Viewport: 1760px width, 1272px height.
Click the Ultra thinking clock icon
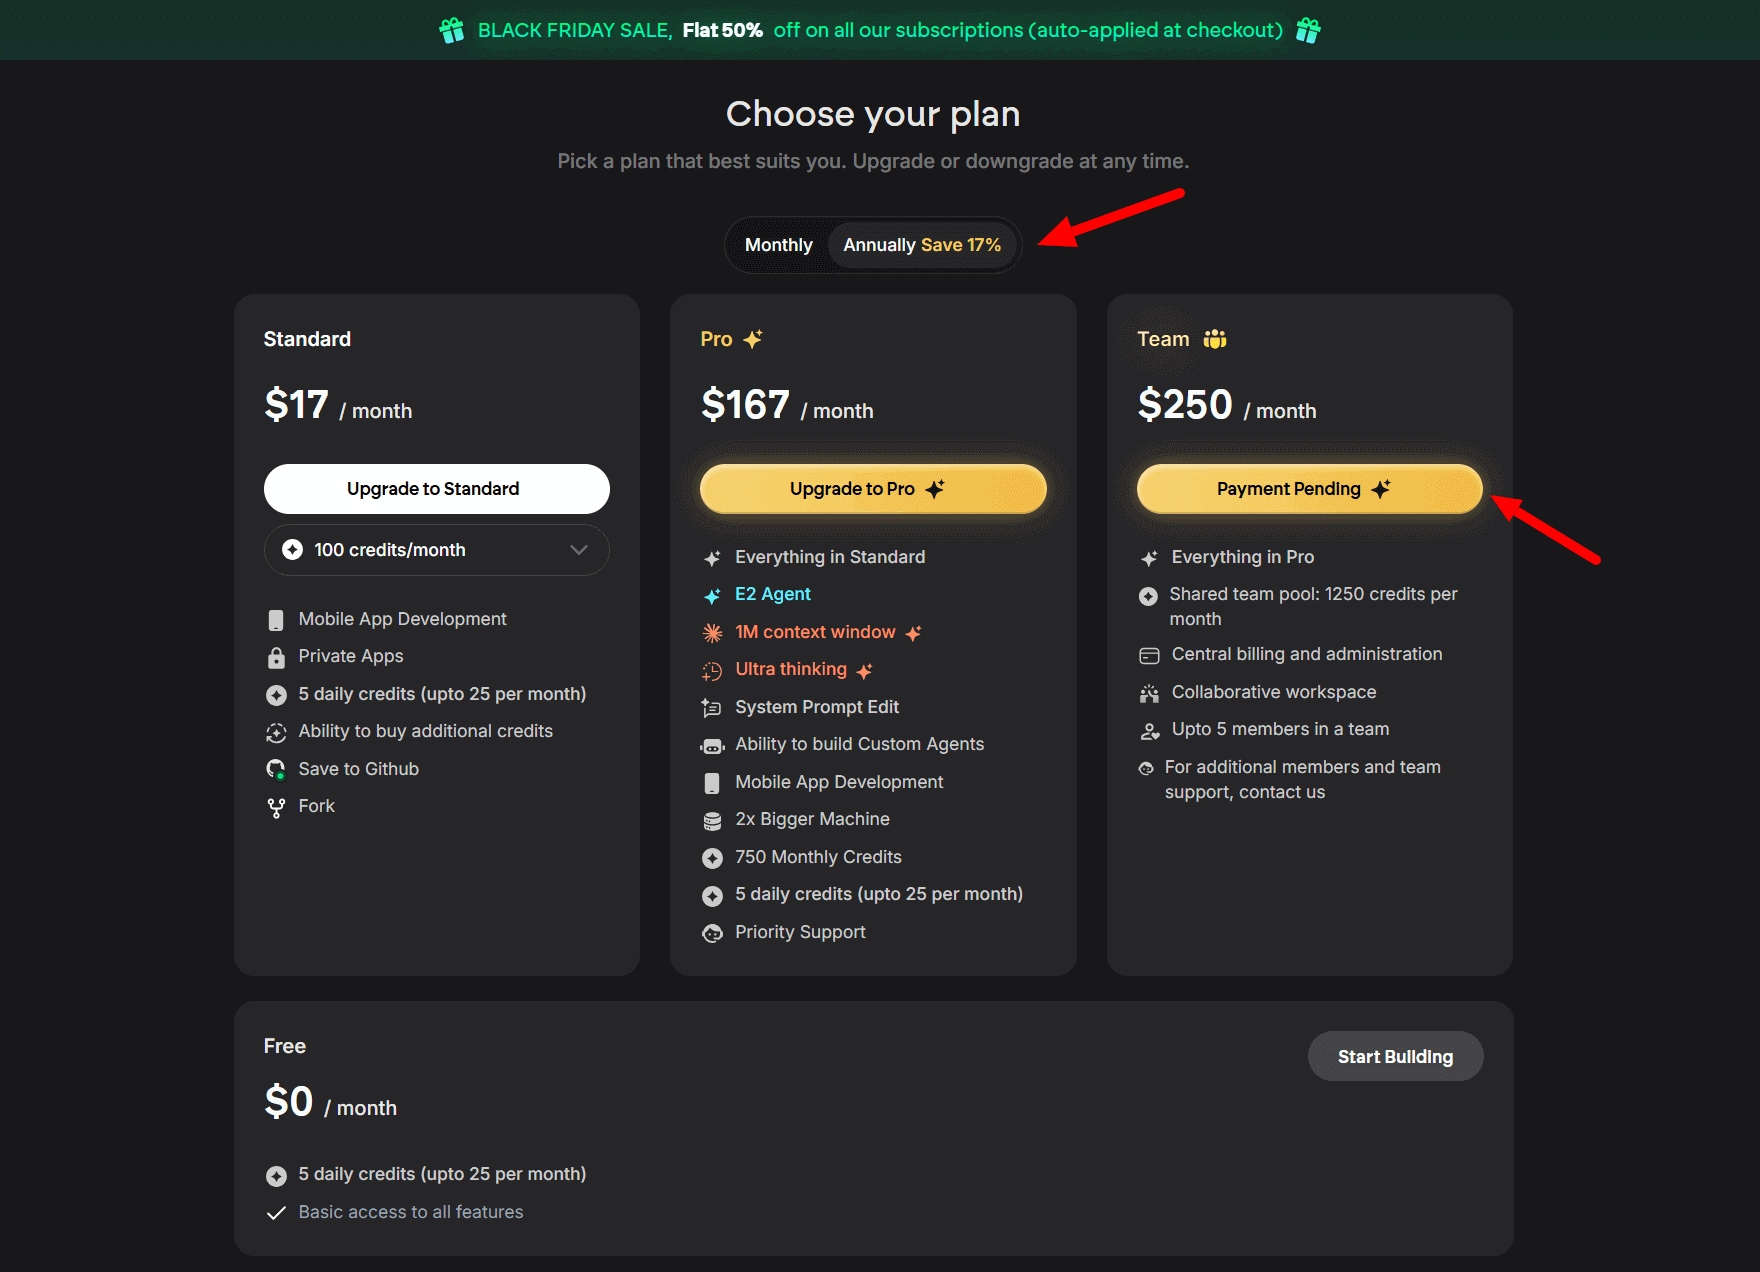coord(712,670)
